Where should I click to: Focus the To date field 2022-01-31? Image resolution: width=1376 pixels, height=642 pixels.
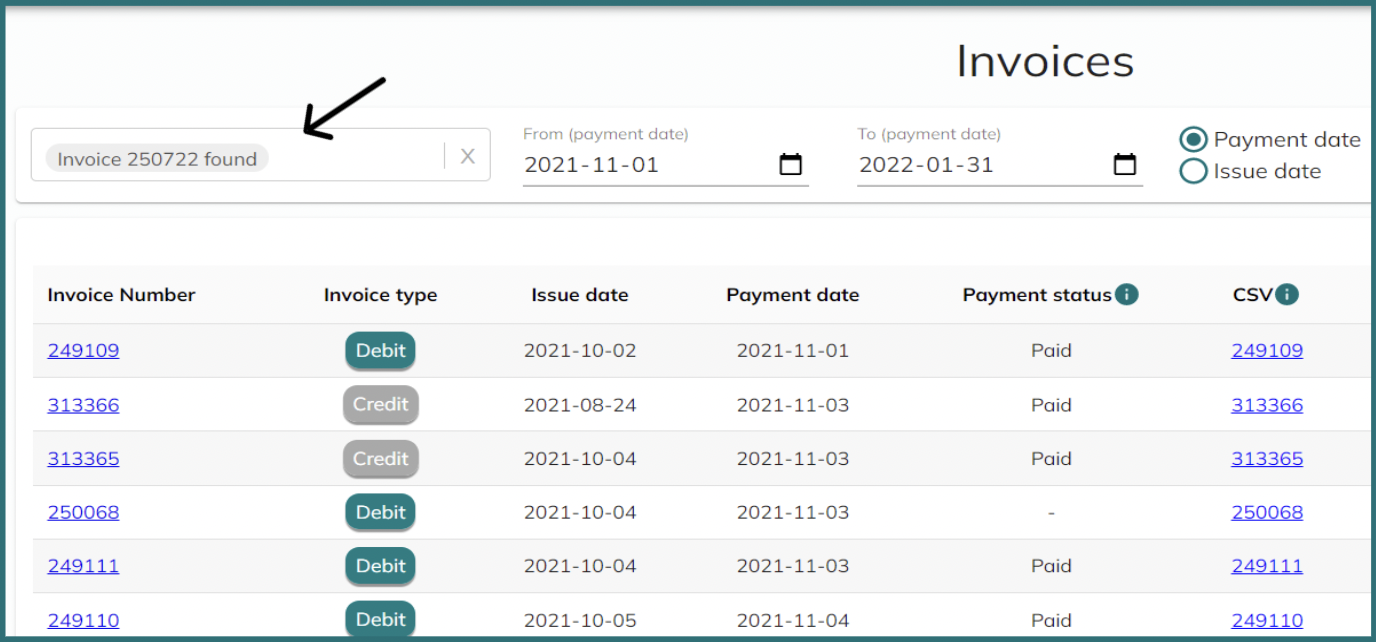pos(1000,165)
